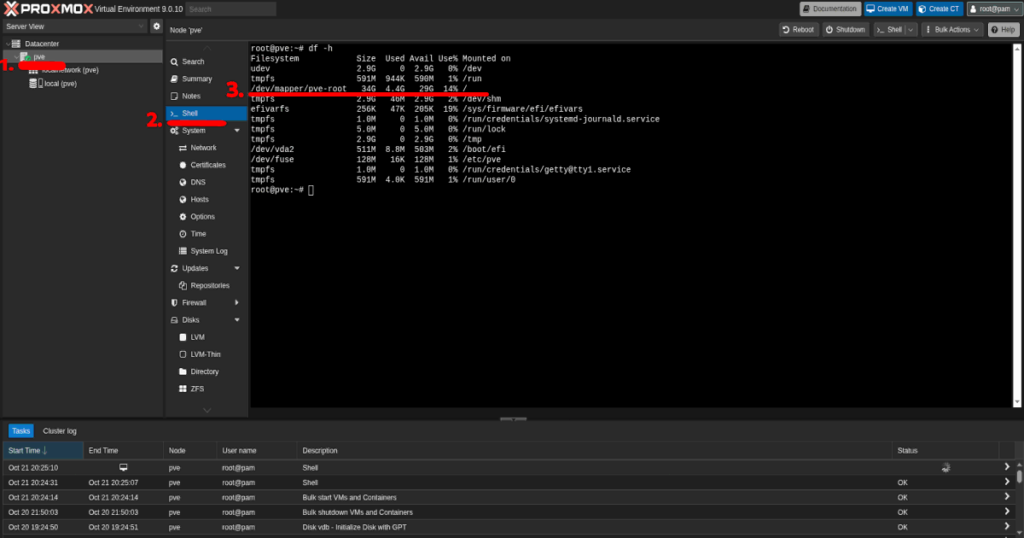Select the Certificates menu icon
Screen dimensions: 1024x538
[182, 165]
